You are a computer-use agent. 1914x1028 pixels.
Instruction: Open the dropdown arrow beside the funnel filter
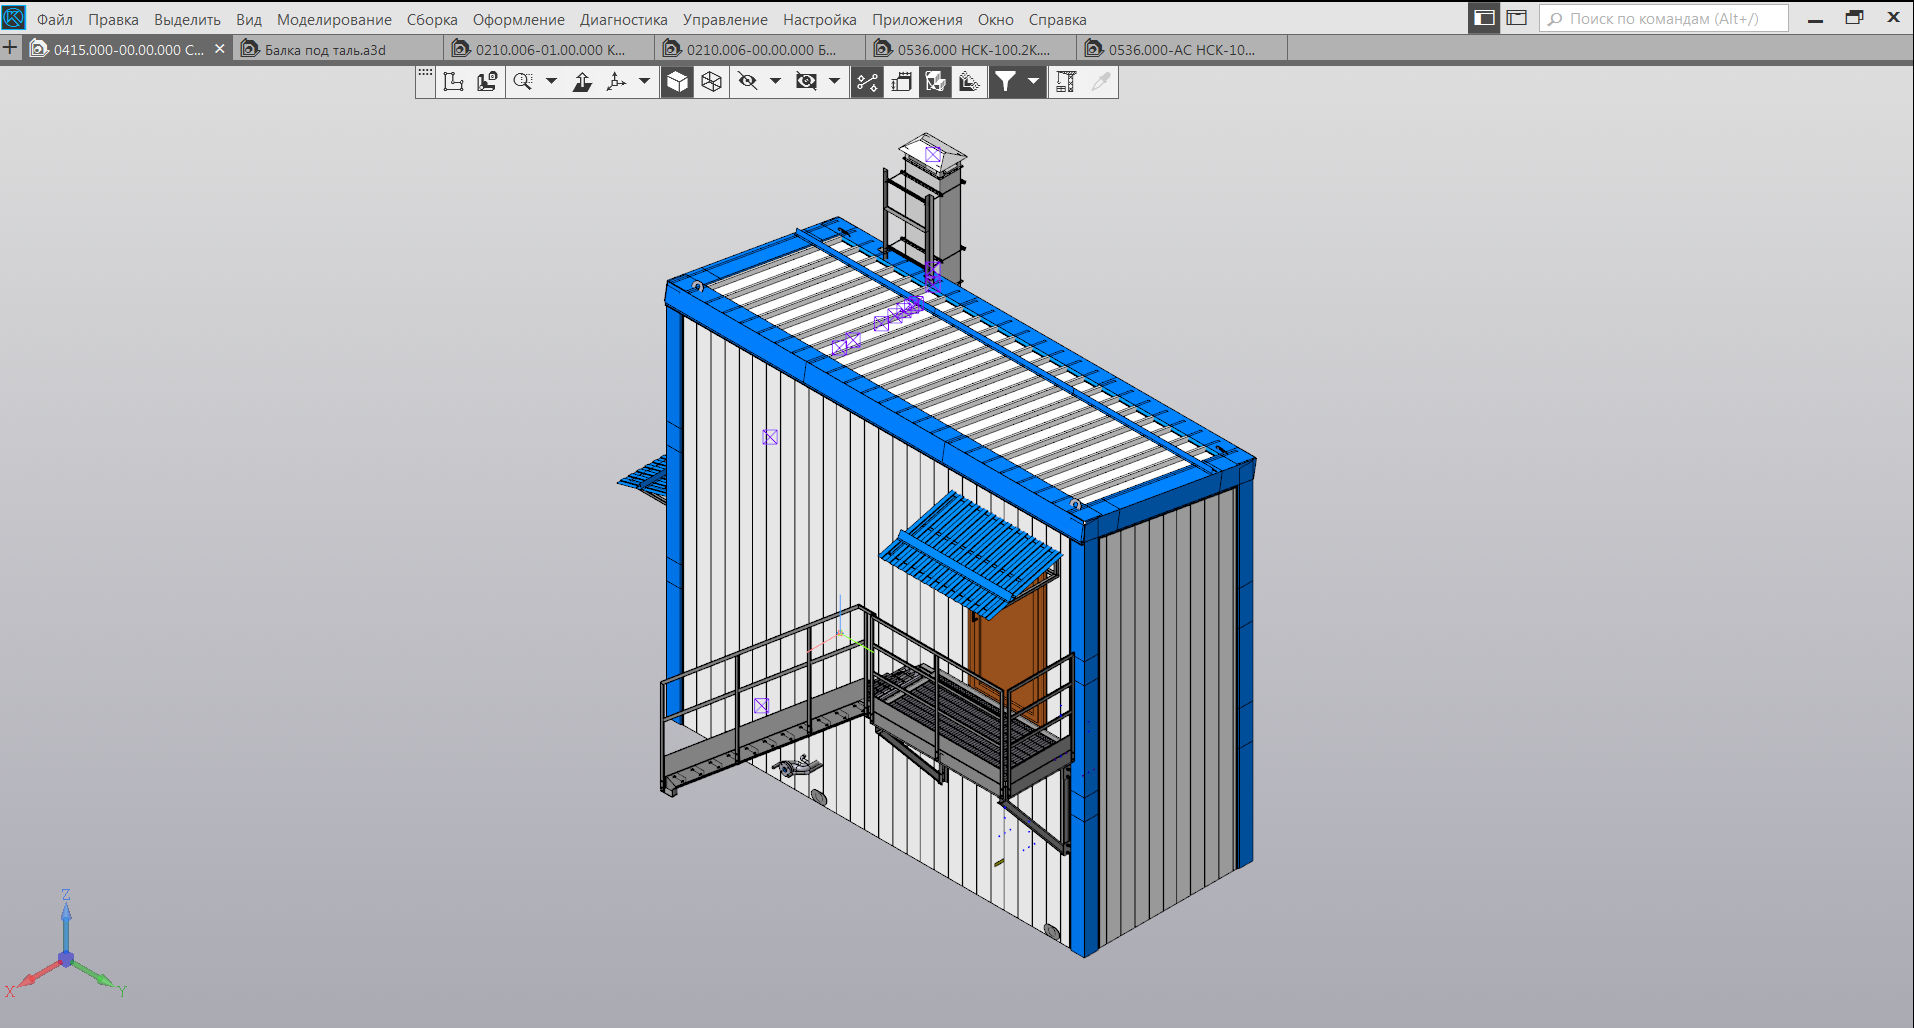point(1033,82)
